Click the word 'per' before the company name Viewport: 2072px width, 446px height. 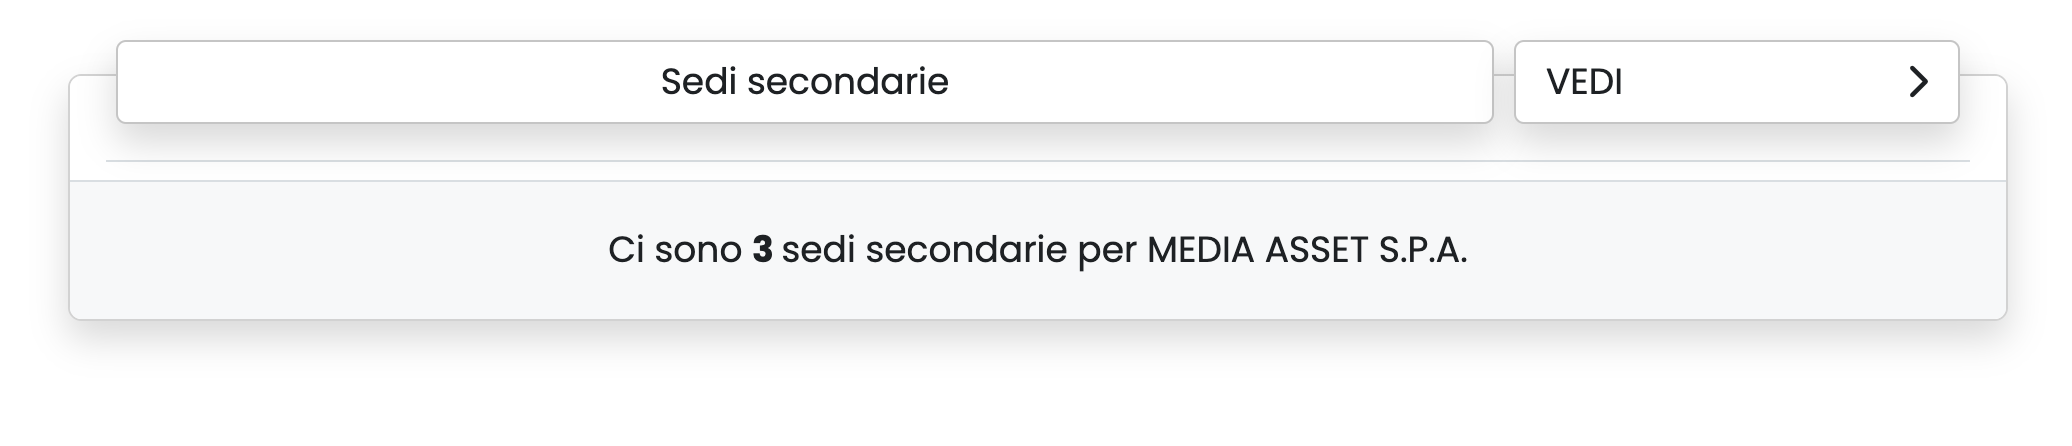click(x=1106, y=250)
